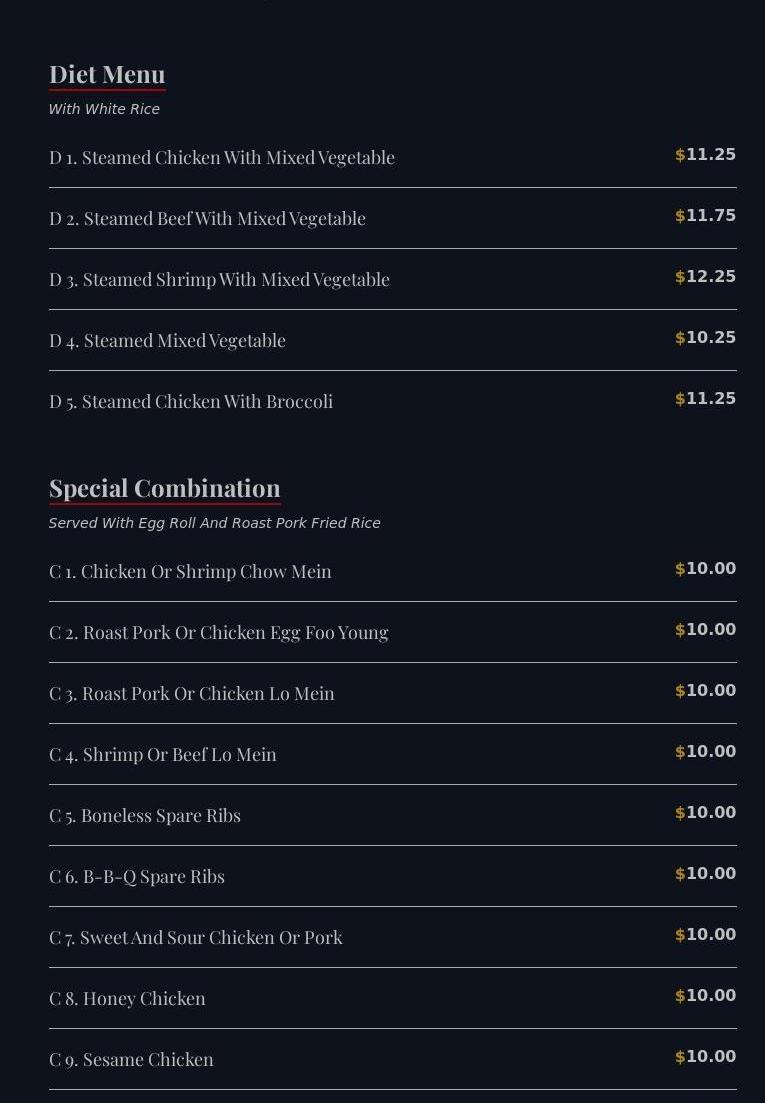Select C 1. Chicken Or Shrimp Chow Mein
This screenshot has height=1103, width=765.
[x=190, y=571]
